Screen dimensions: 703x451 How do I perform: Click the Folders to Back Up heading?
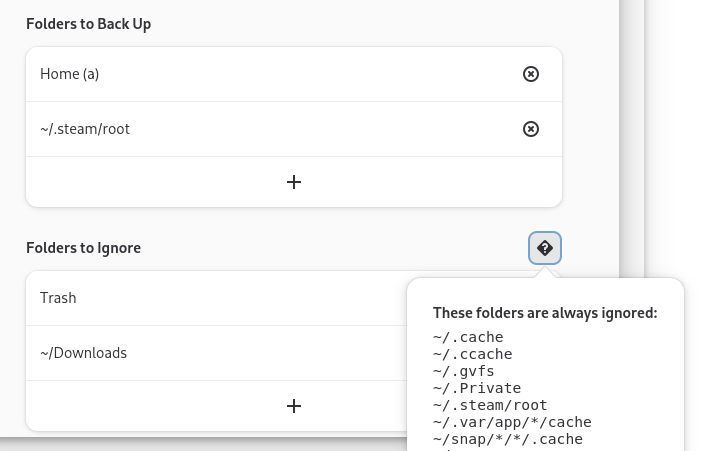[x=88, y=23]
